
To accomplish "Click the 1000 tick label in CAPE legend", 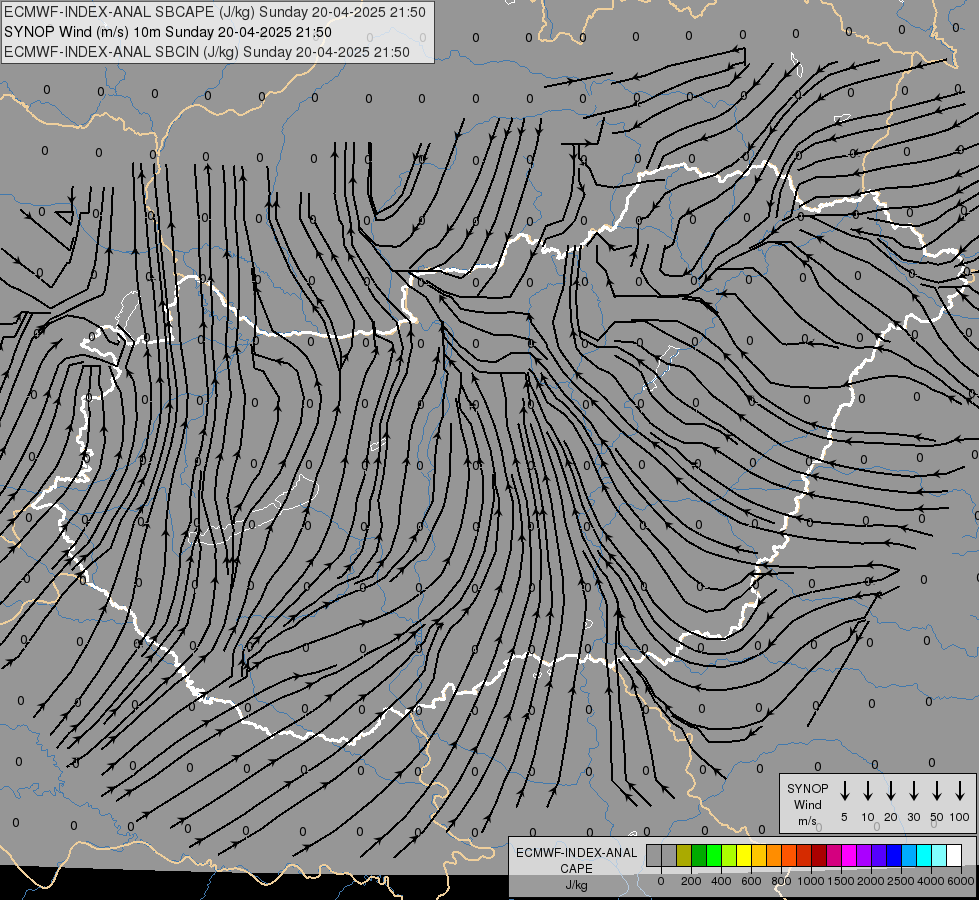I will [x=811, y=881].
